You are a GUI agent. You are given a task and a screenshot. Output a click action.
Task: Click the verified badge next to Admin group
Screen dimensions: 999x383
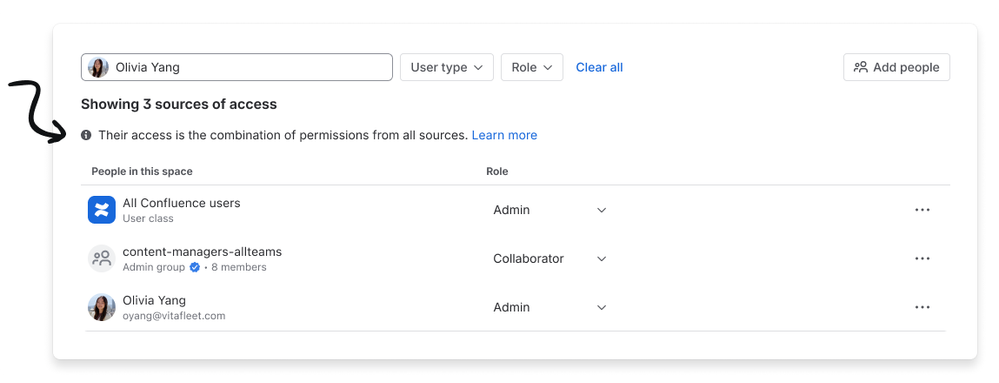pos(195,268)
